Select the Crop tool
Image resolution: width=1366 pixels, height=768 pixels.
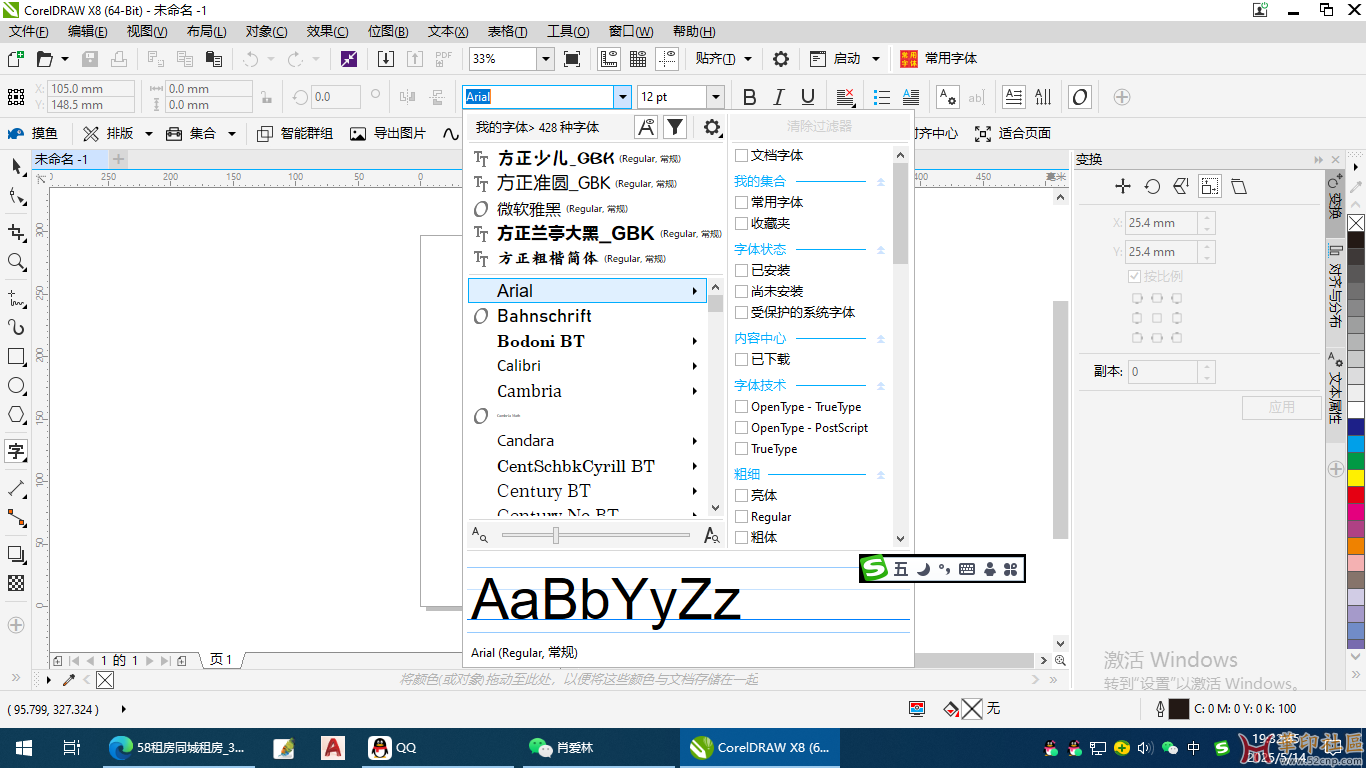pyautogui.click(x=17, y=233)
